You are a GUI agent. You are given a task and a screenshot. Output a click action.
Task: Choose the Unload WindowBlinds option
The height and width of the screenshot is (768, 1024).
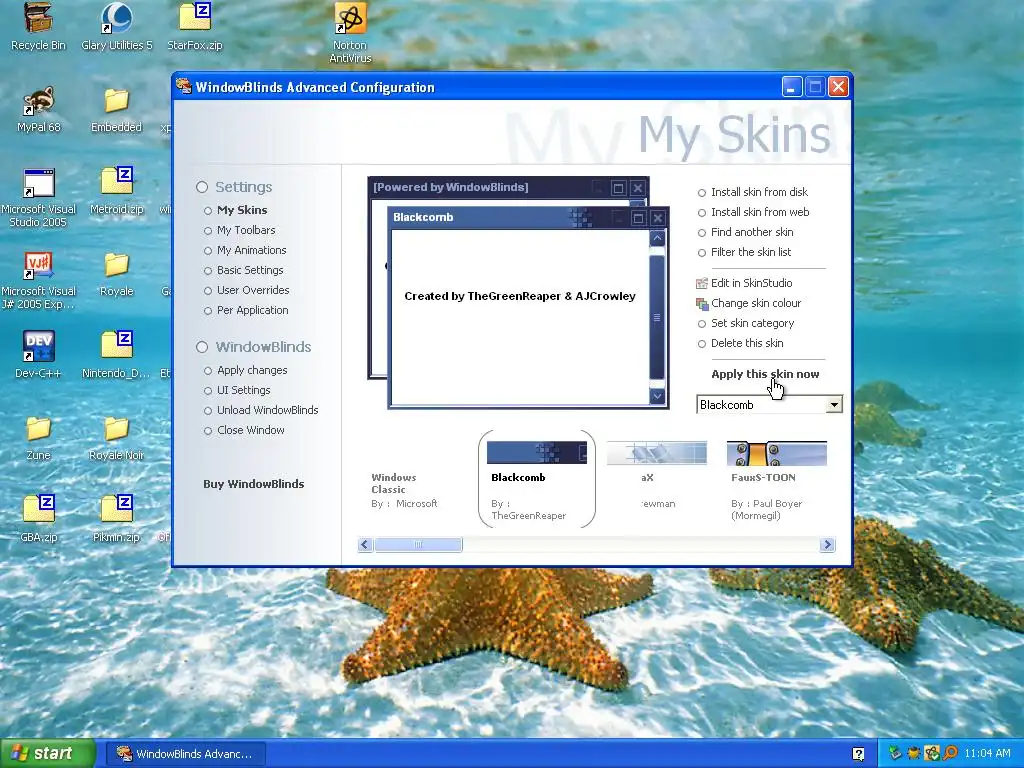261,410
